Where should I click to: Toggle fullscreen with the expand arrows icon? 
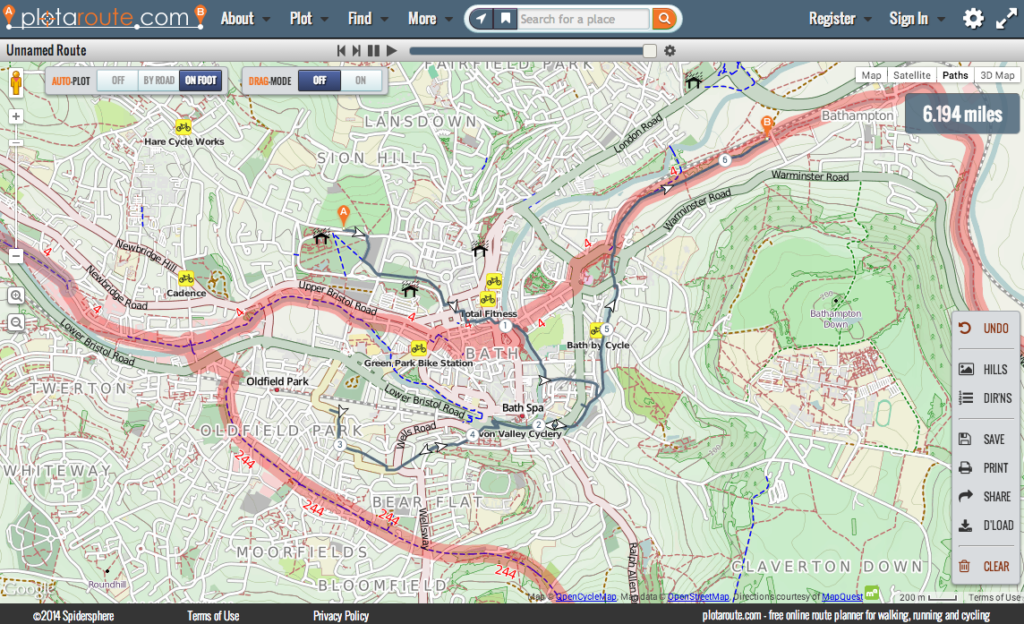(x=1006, y=19)
